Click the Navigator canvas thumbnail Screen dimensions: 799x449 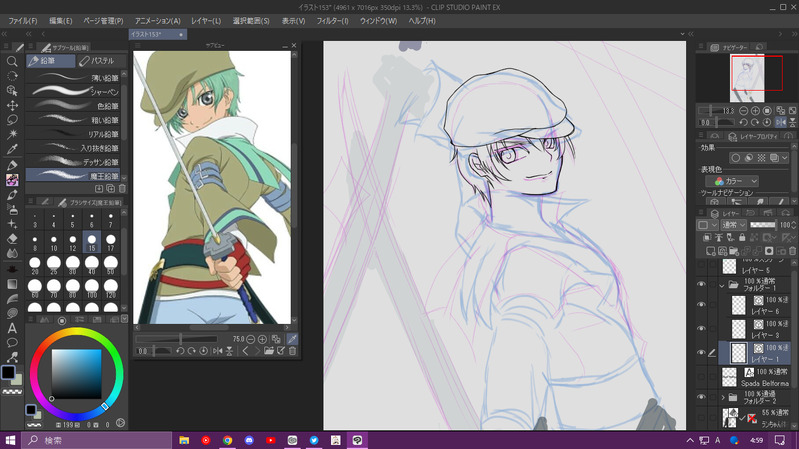[747, 78]
